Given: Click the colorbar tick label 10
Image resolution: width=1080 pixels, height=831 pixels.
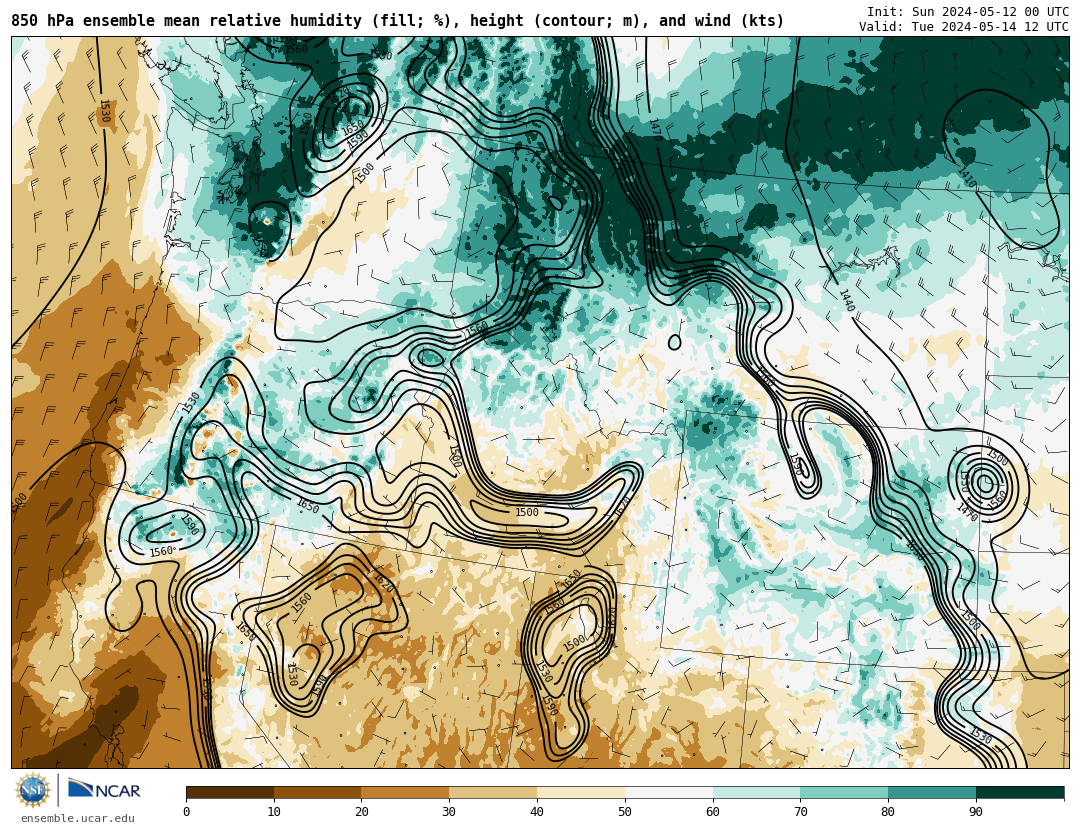Looking at the screenshot, I should coord(274,812).
